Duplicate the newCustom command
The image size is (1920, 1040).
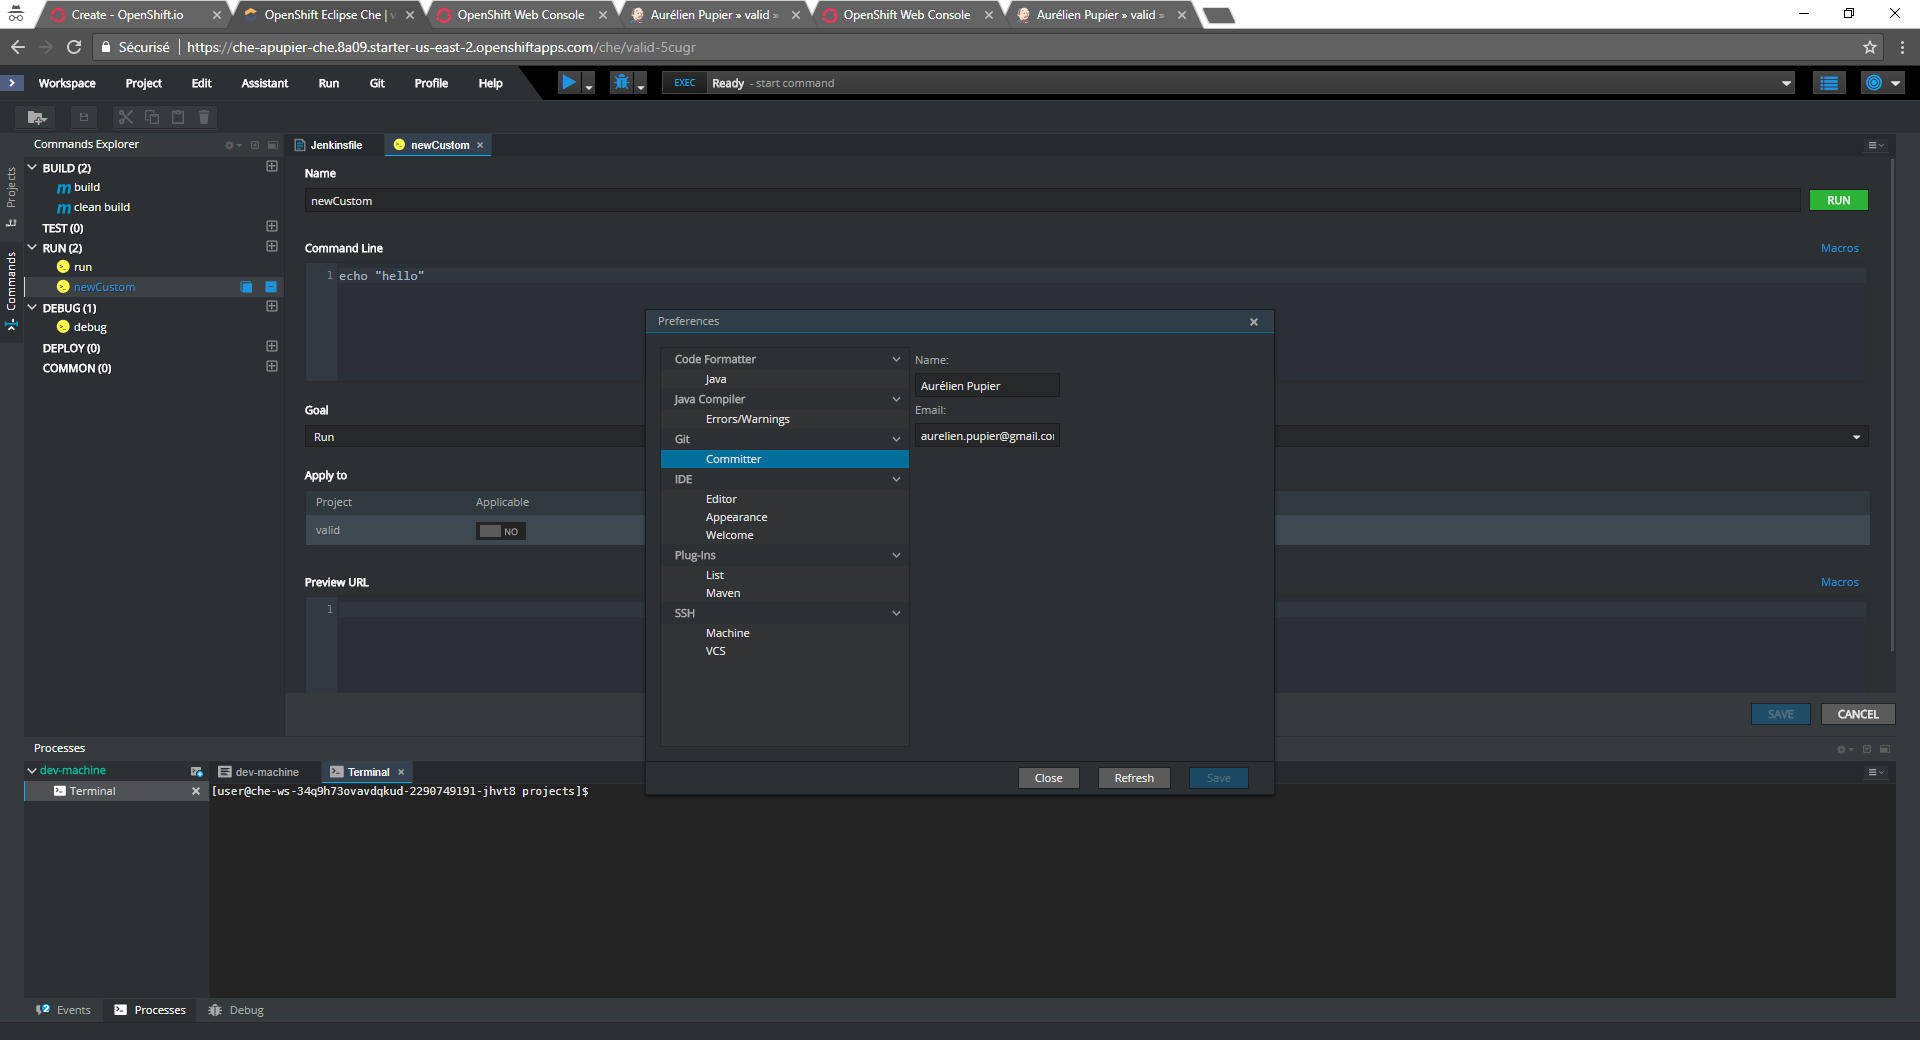coord(247,287)
